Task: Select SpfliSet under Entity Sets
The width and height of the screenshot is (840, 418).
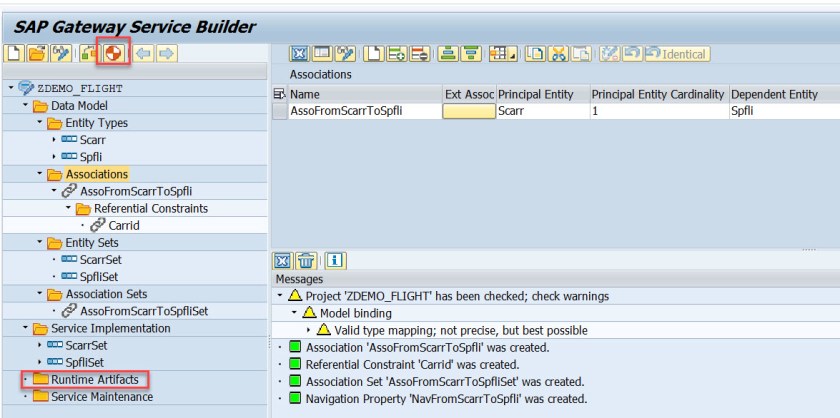Action: (x=99, y=277)
